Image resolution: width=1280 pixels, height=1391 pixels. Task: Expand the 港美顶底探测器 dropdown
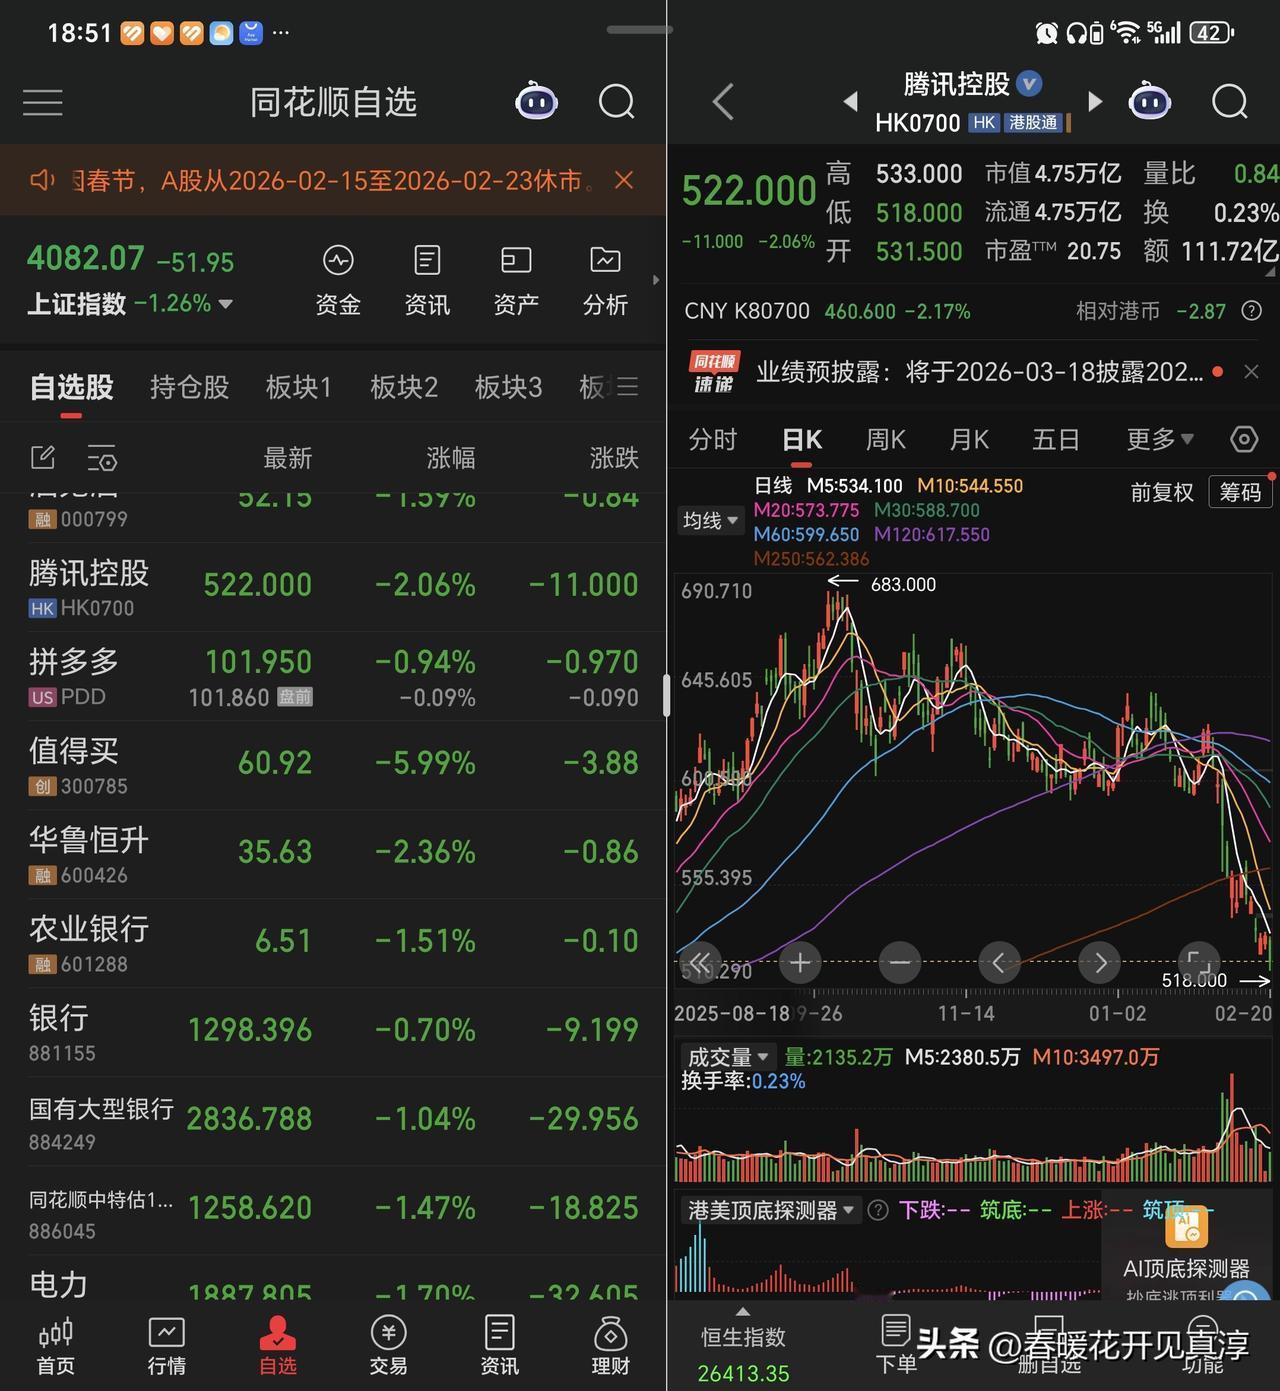[770, 1211]
